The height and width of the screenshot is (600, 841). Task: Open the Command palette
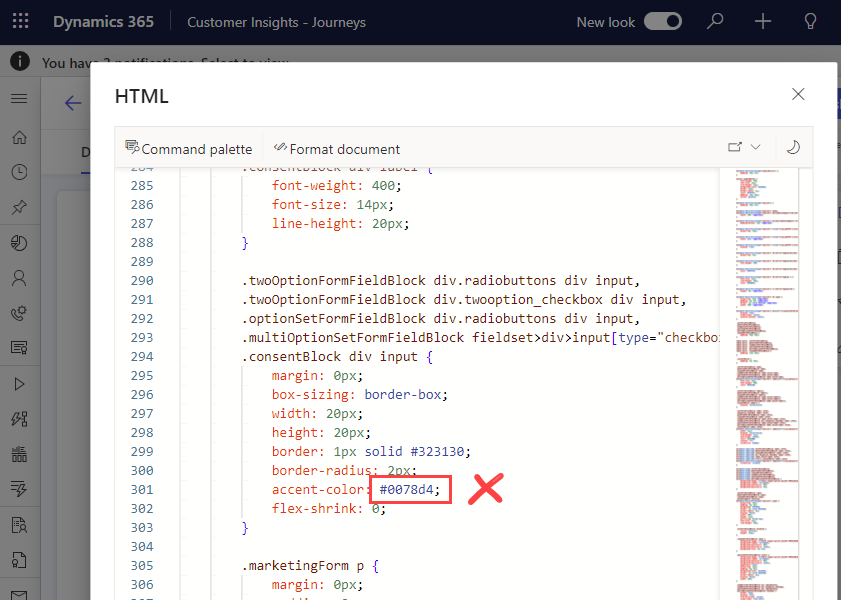[x=189, y=148]
